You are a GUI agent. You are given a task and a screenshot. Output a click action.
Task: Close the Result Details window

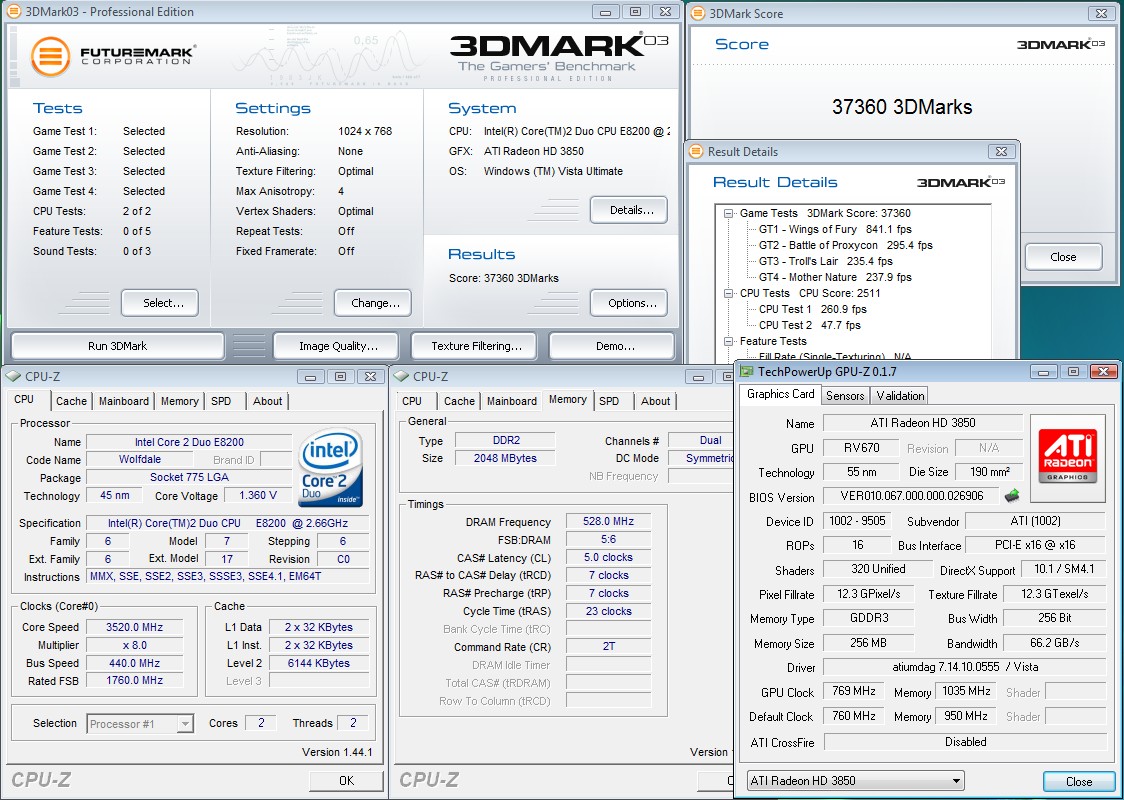[x=1001, y=151]
